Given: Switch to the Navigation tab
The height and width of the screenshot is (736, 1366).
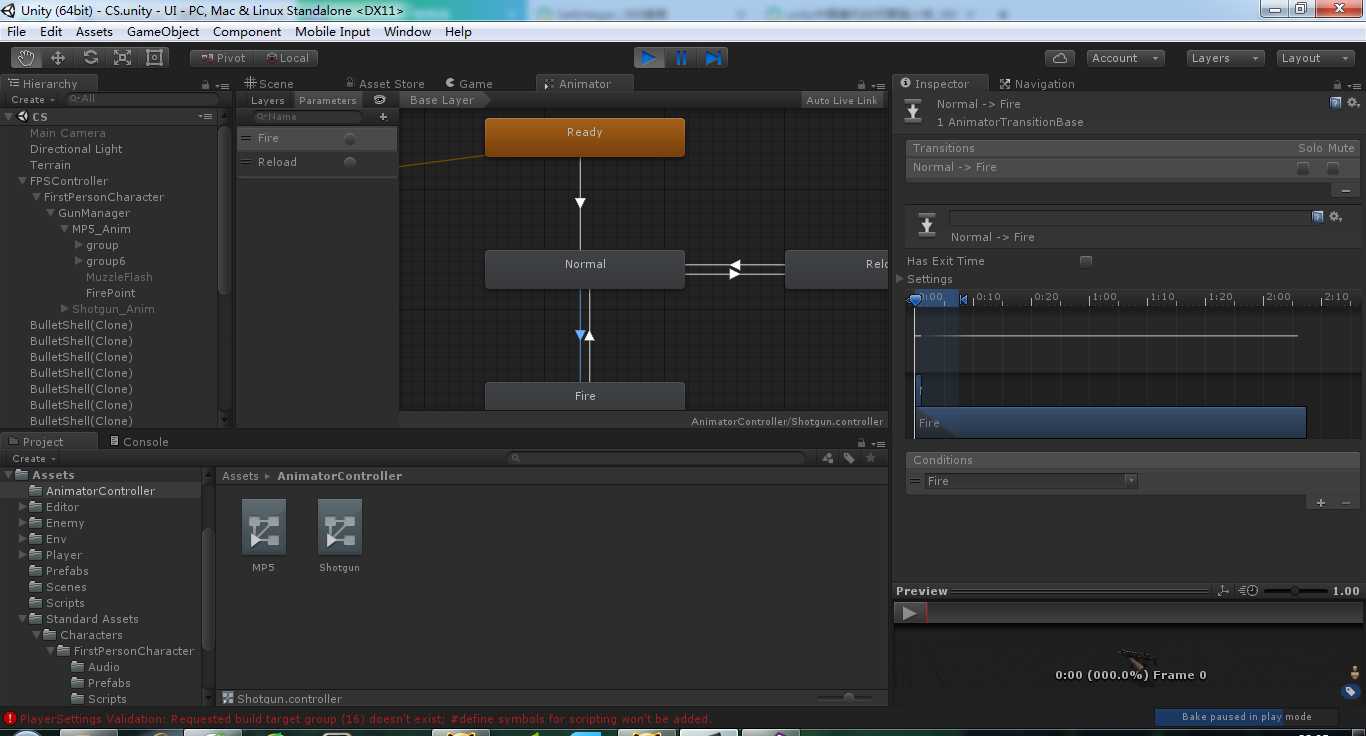Looking at the screenshot, I should [1036, 84].
